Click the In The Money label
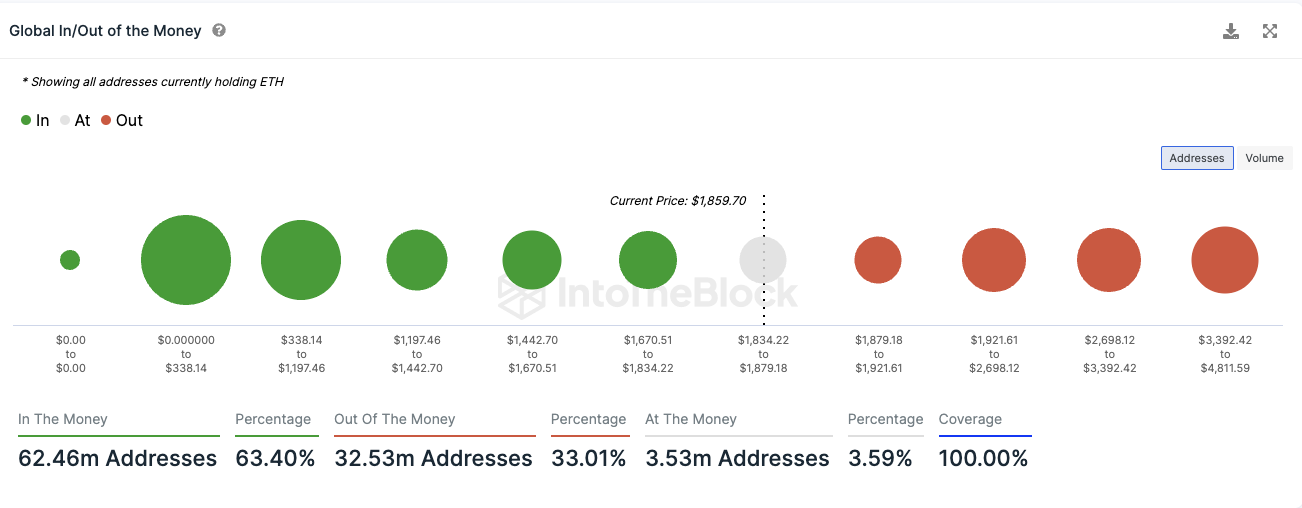Image resolution: width=1302 pixels, height=508 pixels. 63,419
